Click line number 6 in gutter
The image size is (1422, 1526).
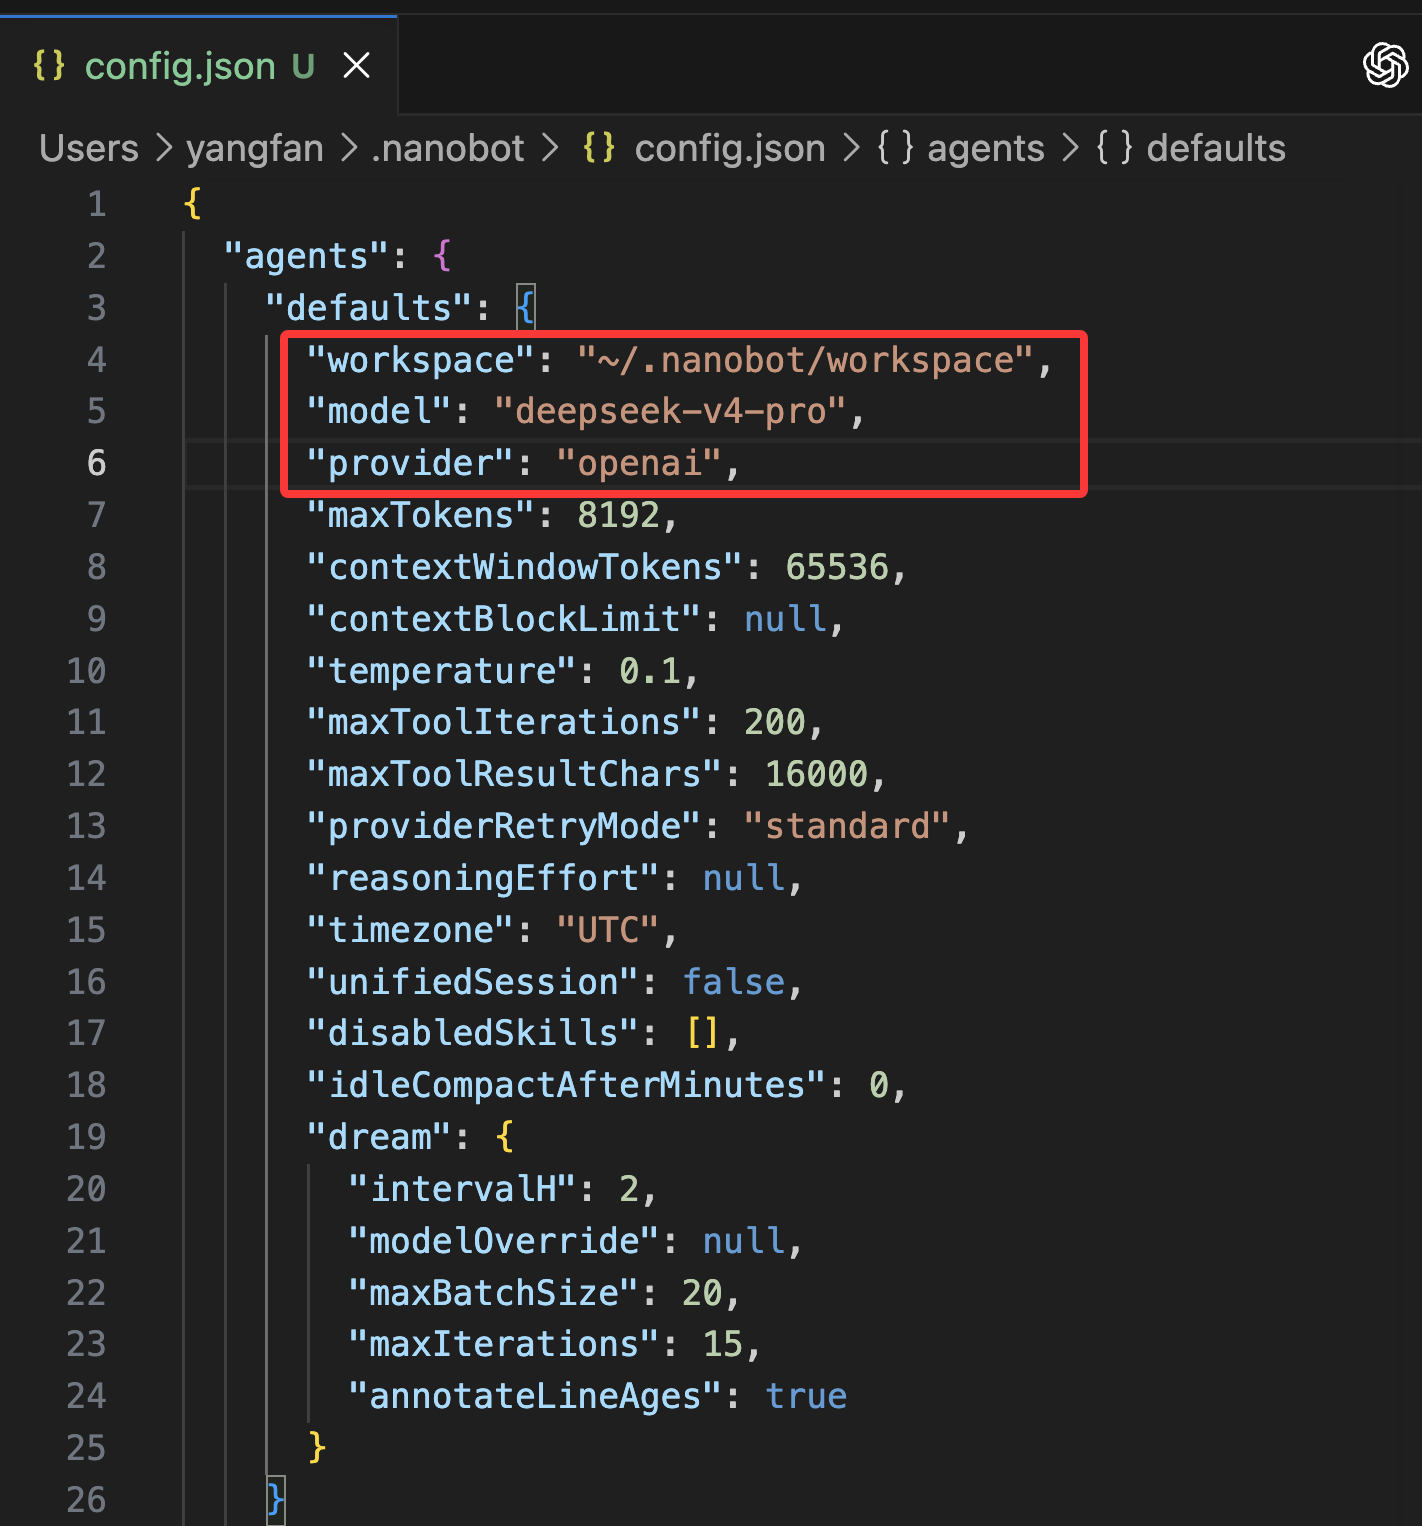pos(96,463)
